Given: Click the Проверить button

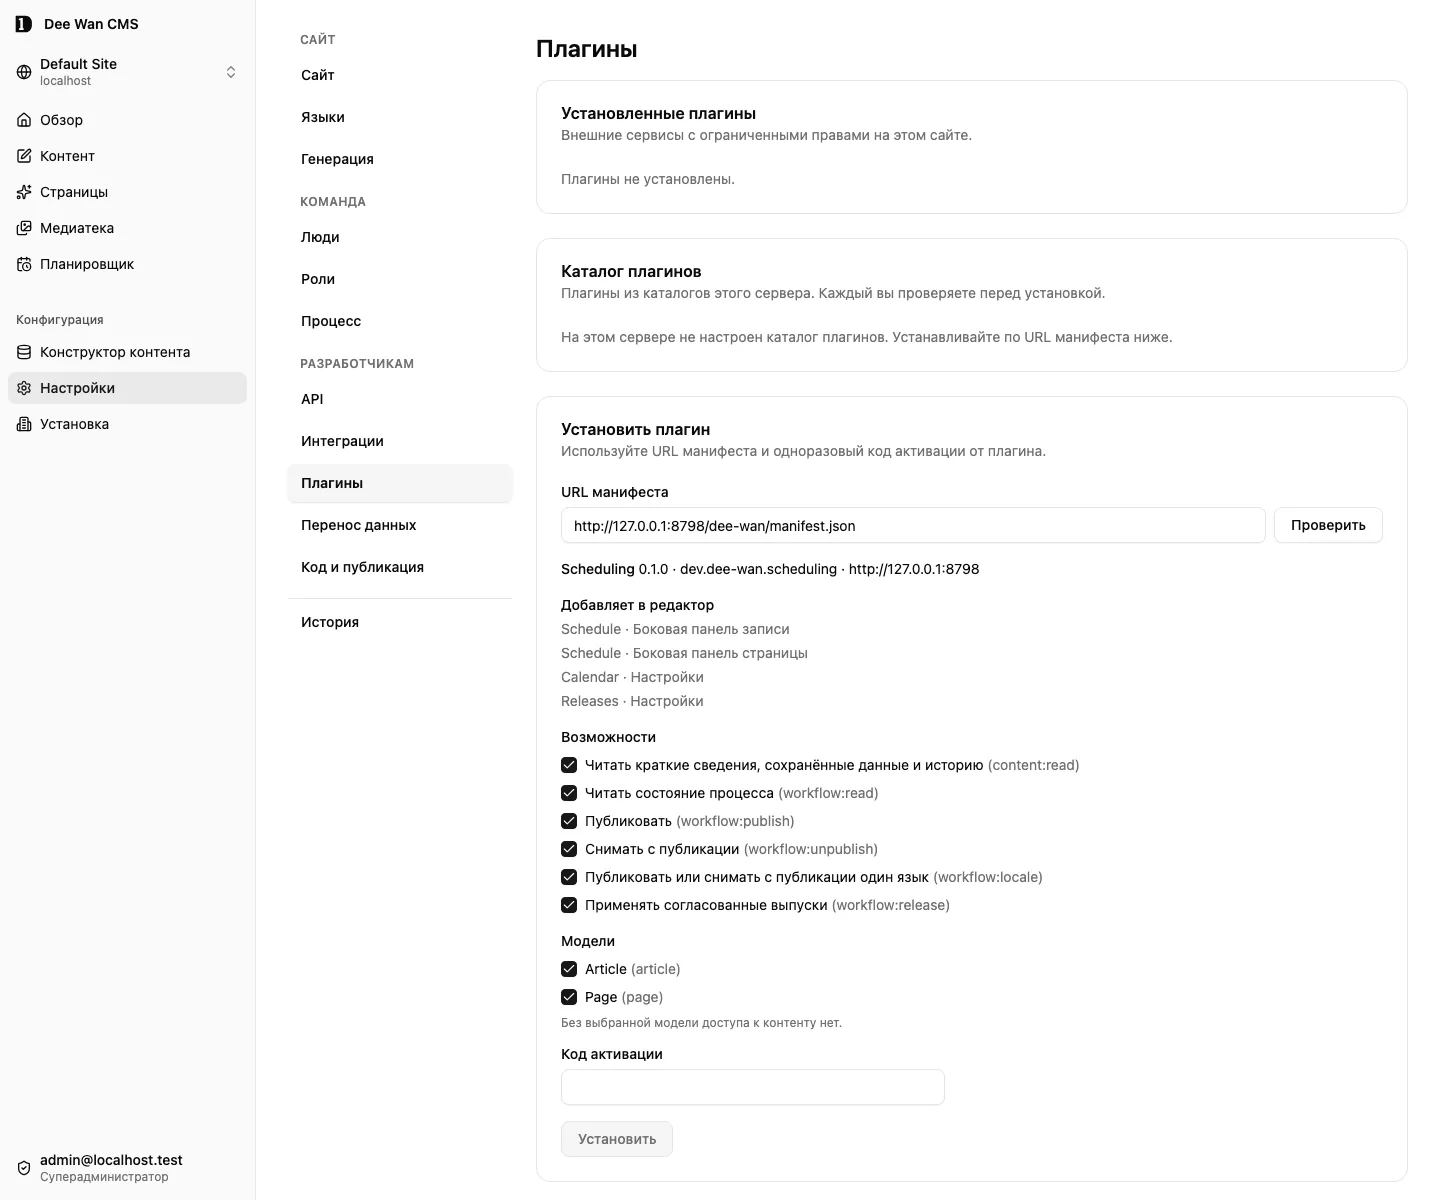Looking at the screenshot, I should 1328,525.
